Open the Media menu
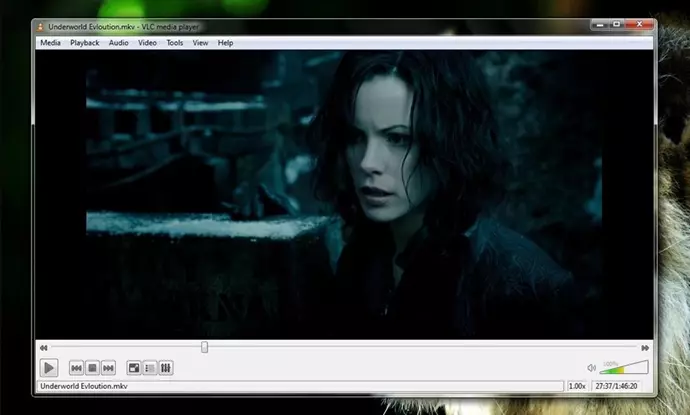The width and height of the screenshot is (690, 415). pos(50,43)
